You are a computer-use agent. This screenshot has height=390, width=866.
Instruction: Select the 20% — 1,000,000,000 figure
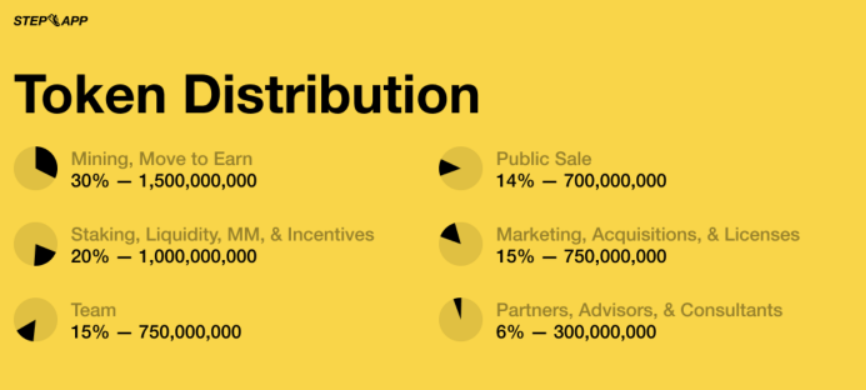tap(164, 256)
